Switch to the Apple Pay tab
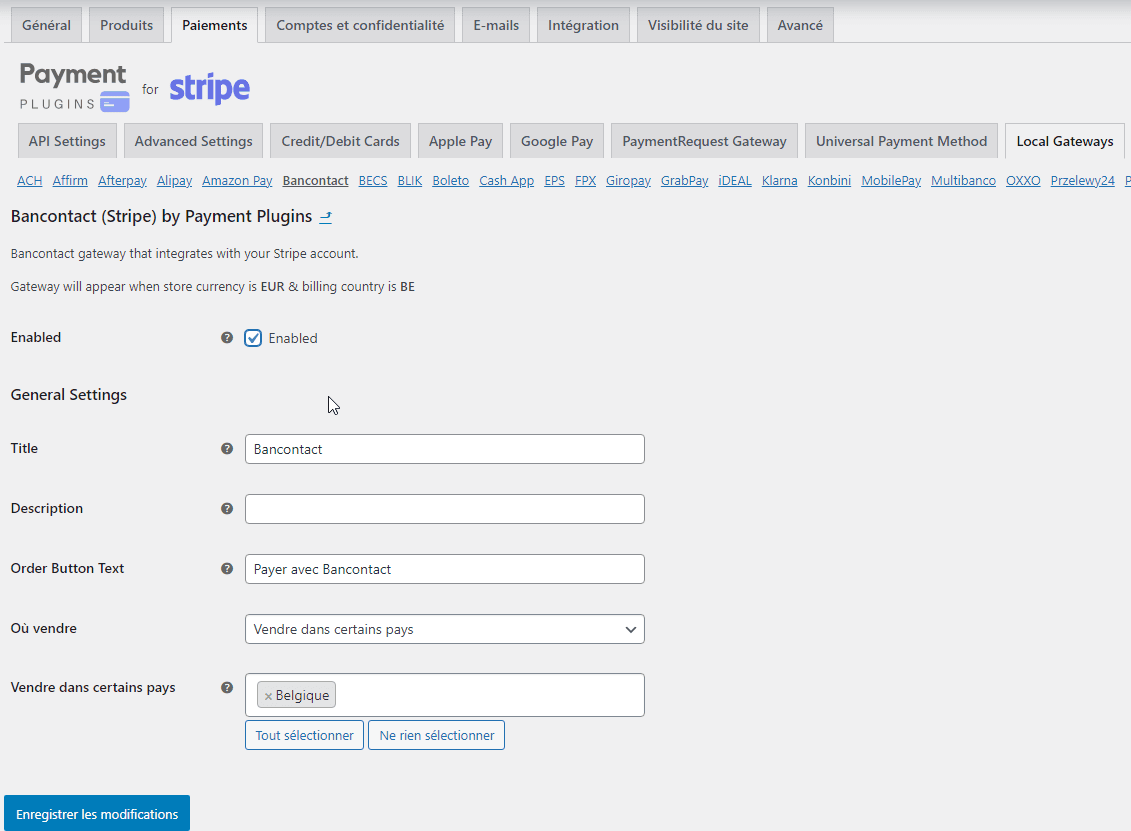The height and width of the screenshot is (831, 1131). click(460, 140)
